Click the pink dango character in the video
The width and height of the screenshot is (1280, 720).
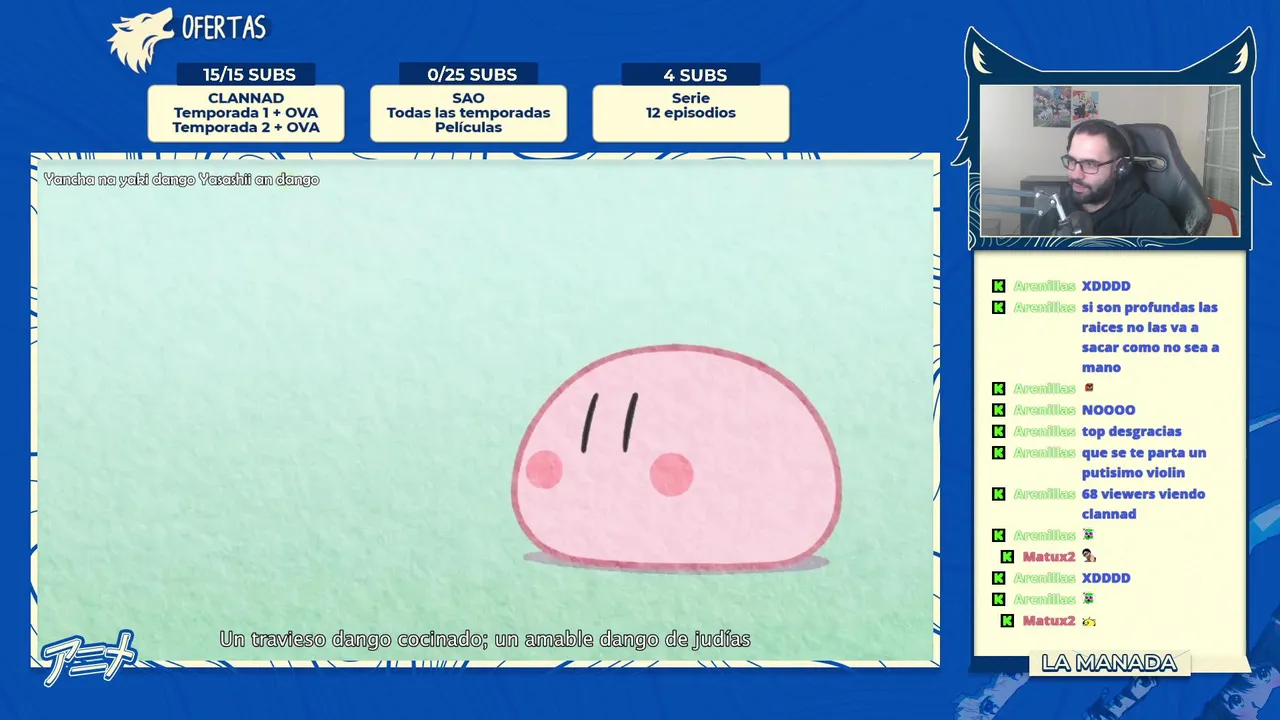(677, 459)
